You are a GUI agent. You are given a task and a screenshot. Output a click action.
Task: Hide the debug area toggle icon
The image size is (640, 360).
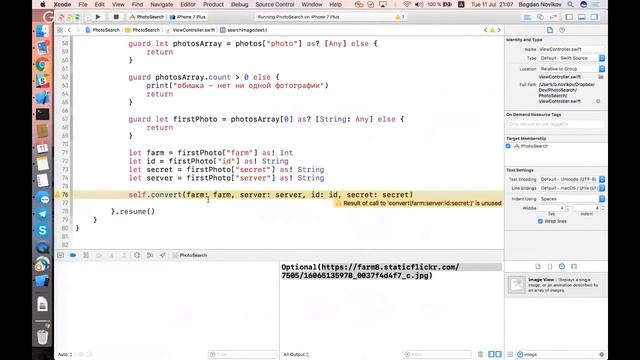pos(60,255)
